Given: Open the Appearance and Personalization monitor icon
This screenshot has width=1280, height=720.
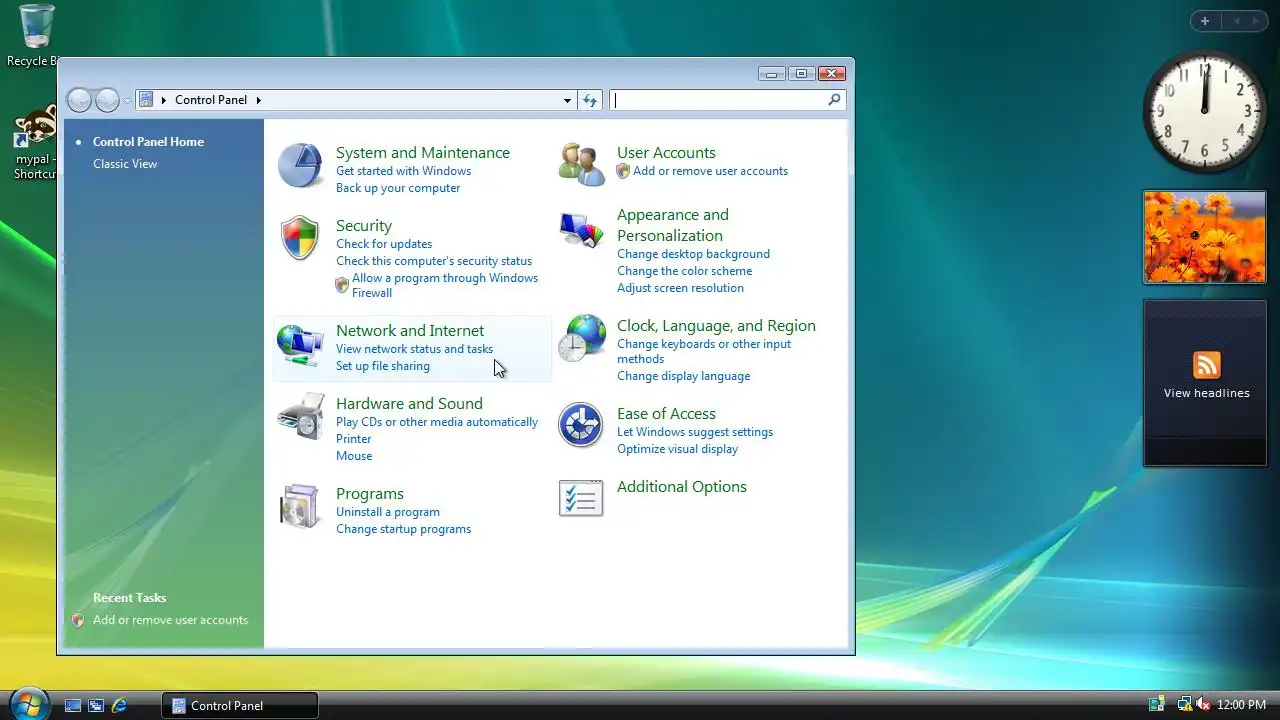Looking at the screenshot, I should [x=581, y=230].
